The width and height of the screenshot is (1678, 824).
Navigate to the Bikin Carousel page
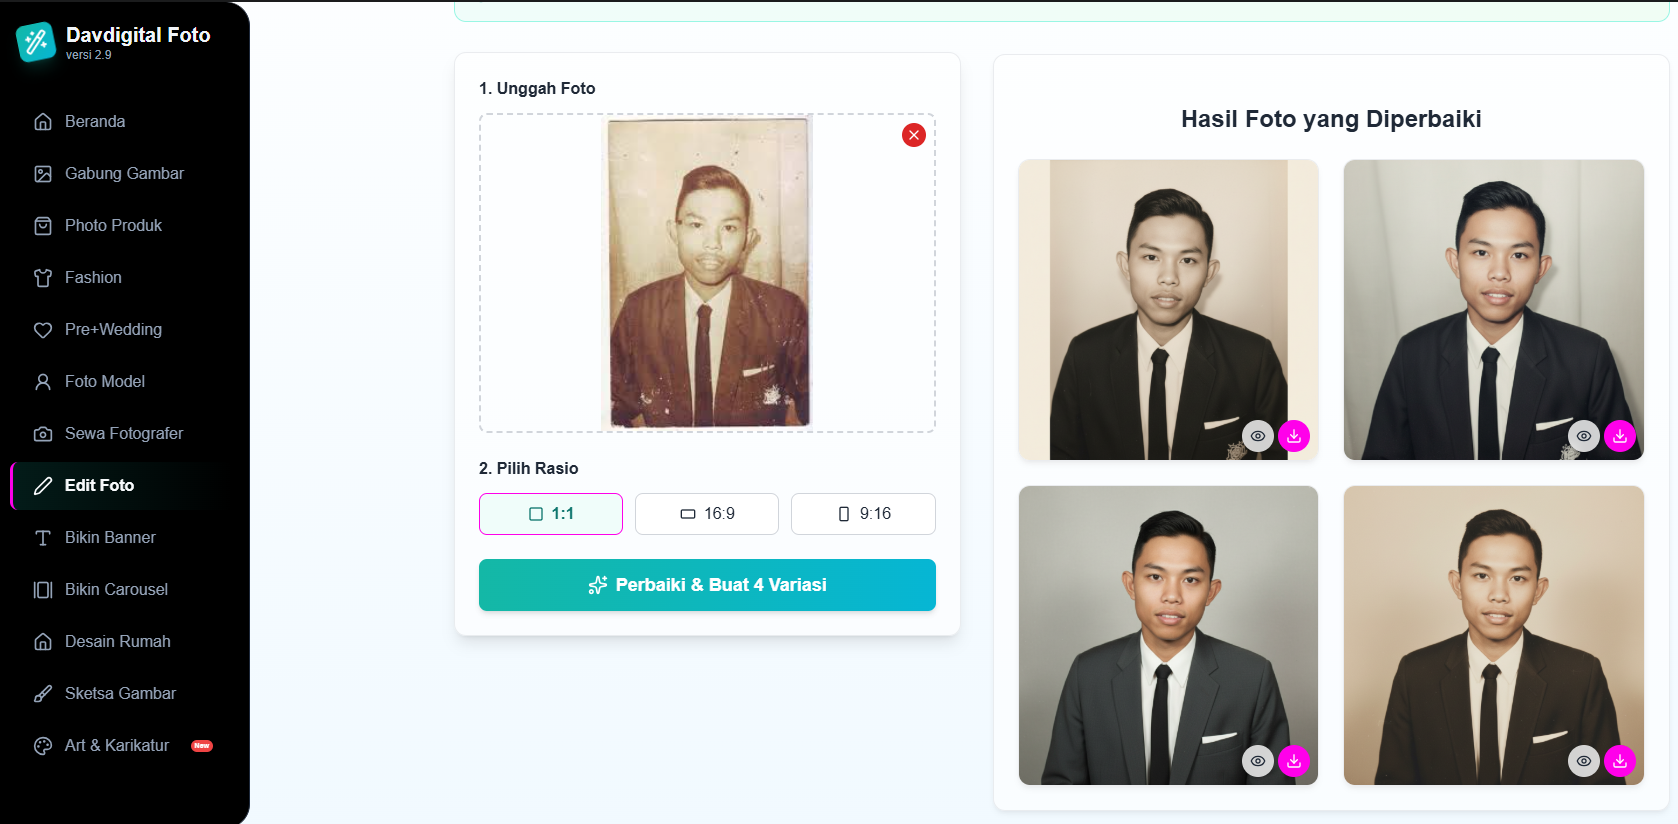click(x=116, y=590)
